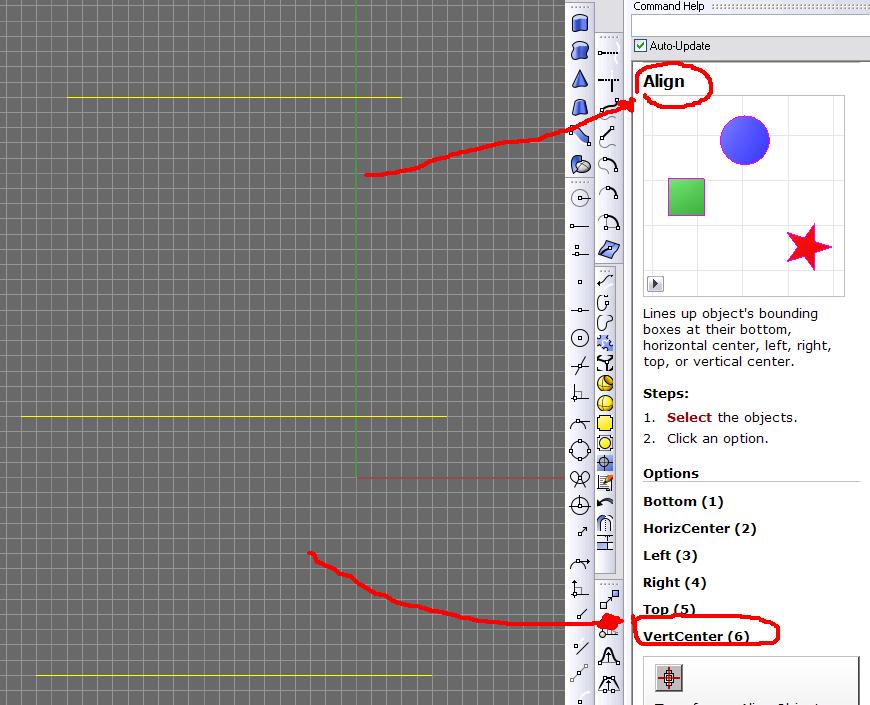Click the closed blob curve icon
Image resolution: width=870 pixels, height=705 pixels.
605,322
